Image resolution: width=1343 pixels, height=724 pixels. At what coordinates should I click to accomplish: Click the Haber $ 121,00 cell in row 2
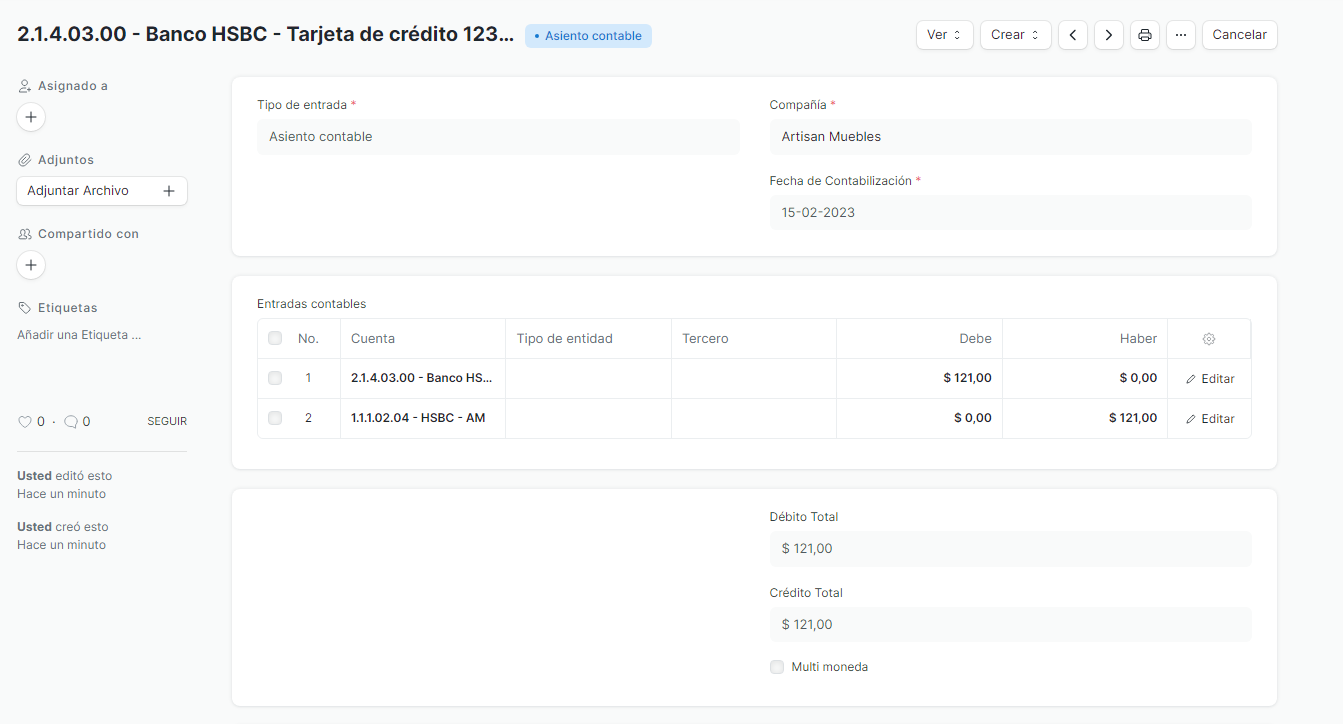pos(1085,418)
